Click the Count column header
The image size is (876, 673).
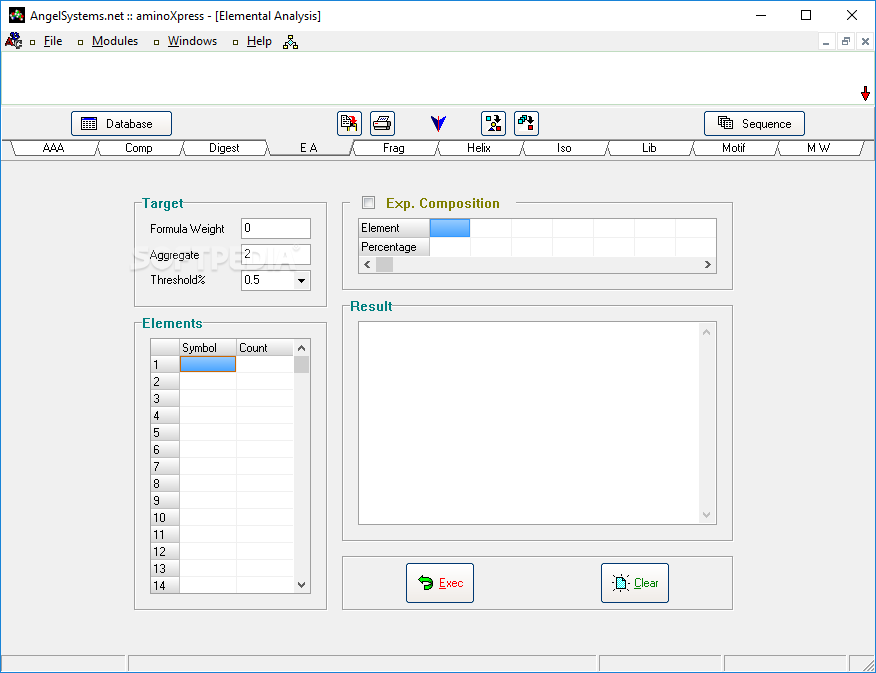coord(265,347)
